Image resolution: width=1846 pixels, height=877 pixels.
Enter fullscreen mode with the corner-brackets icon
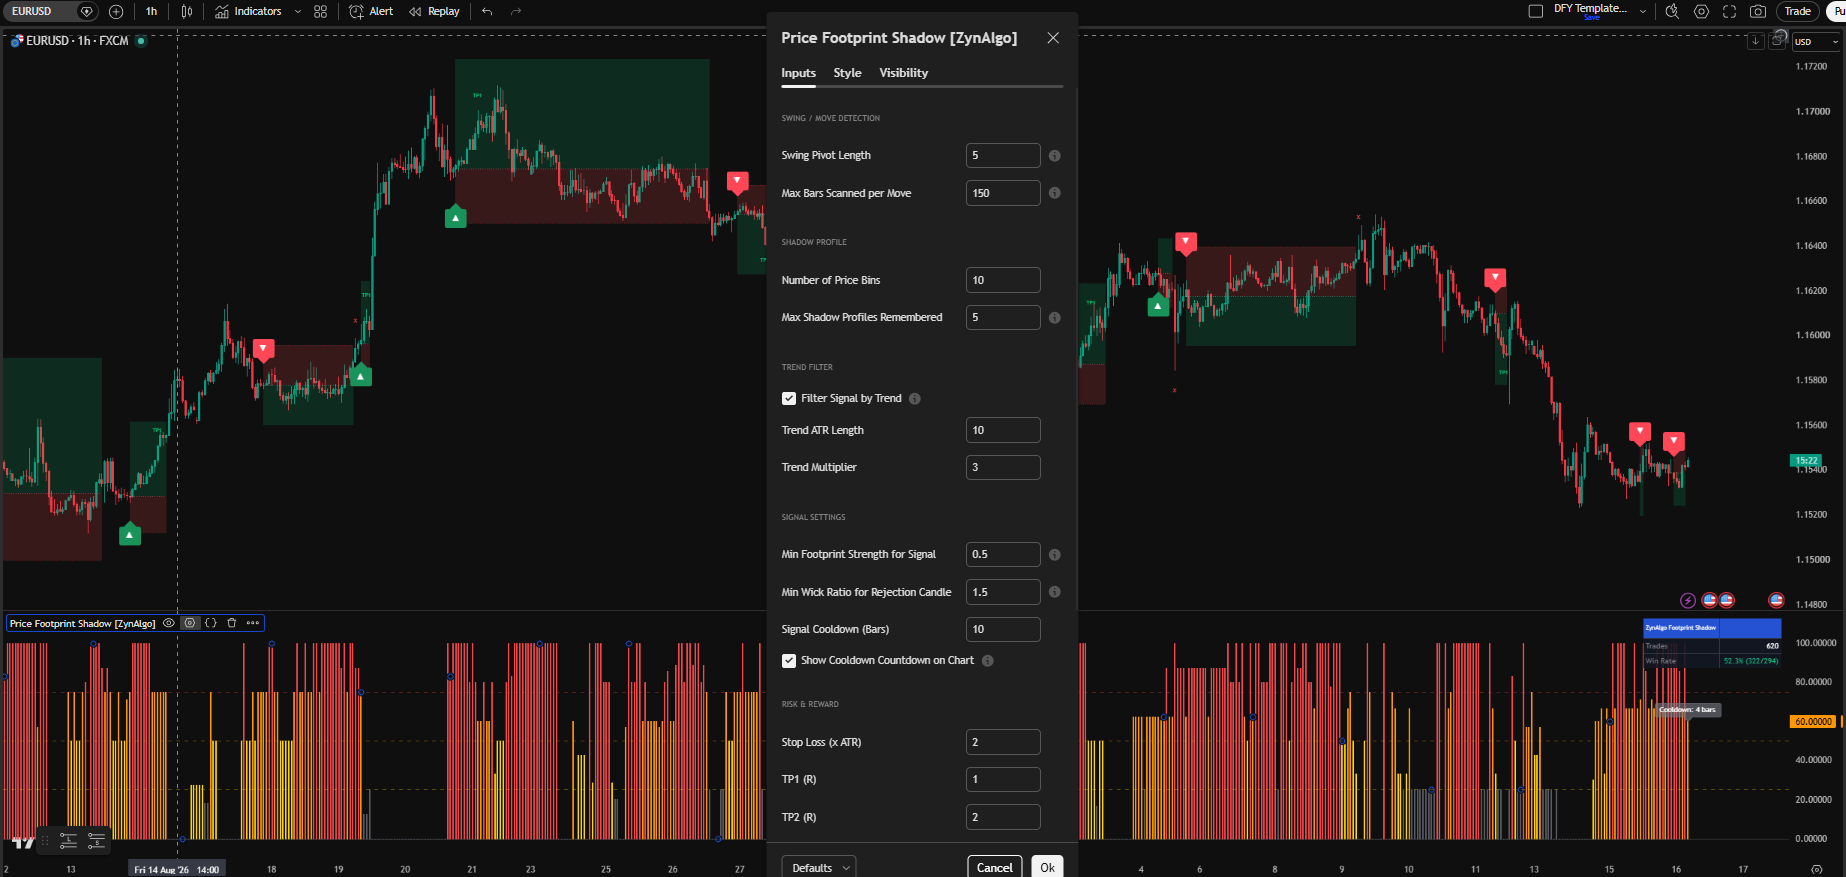[1729, 11]
